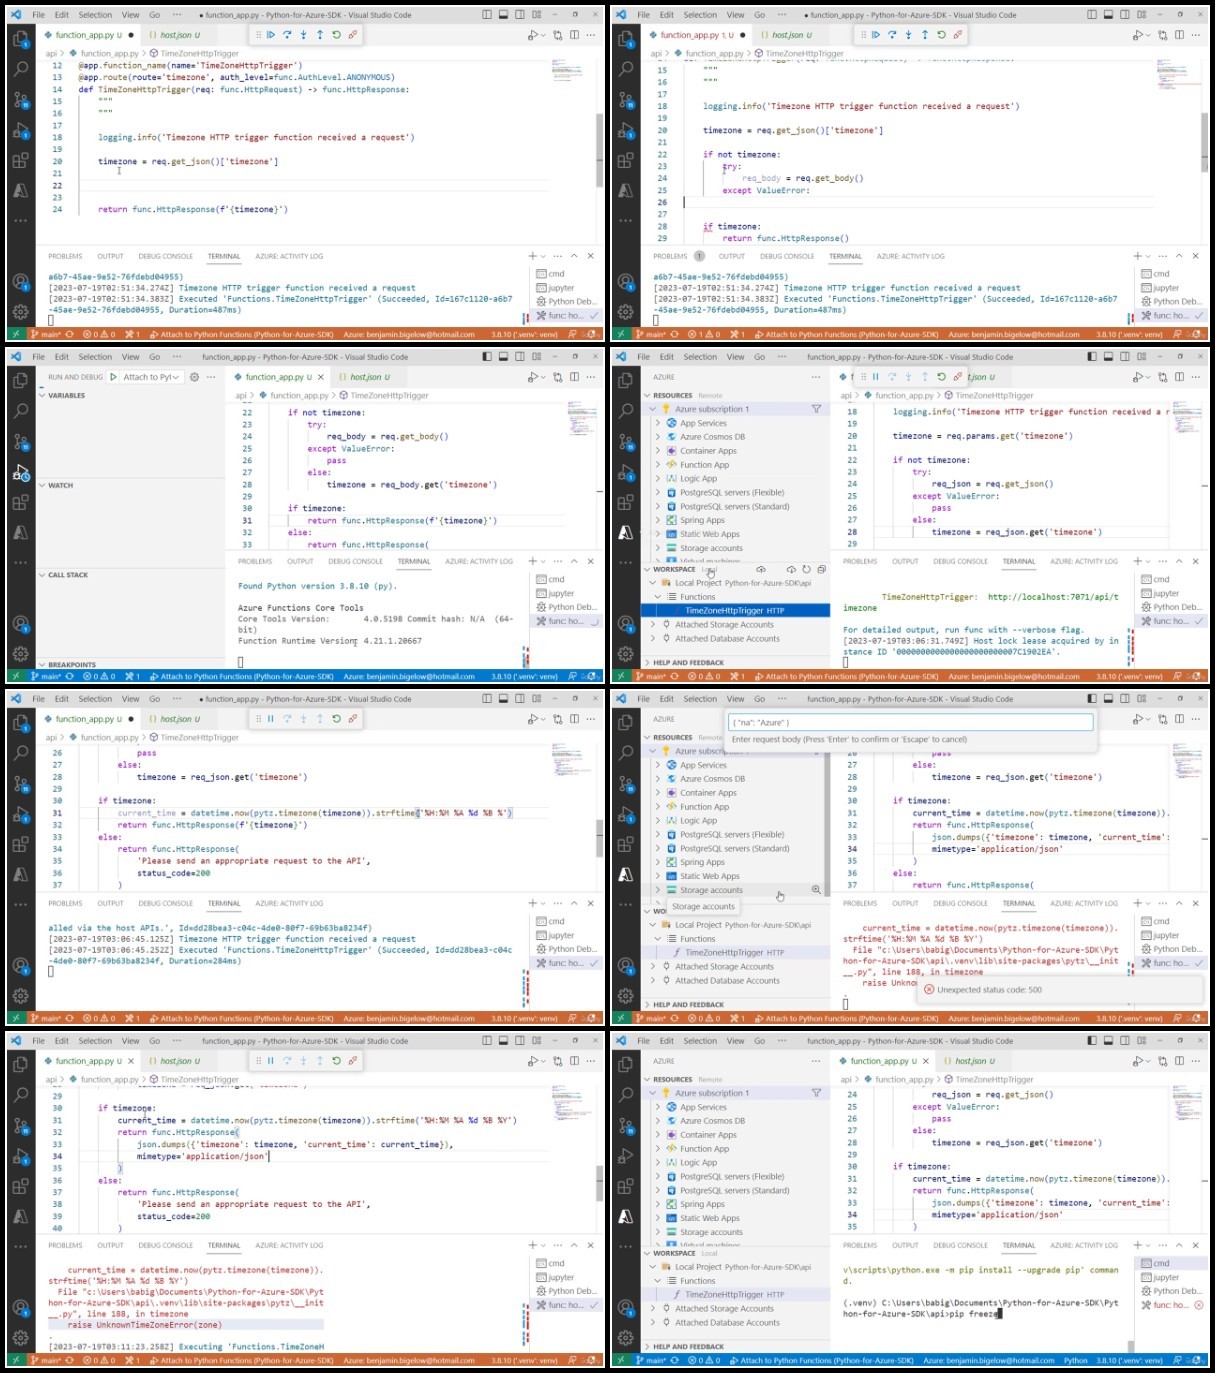Toggle secondary side bar in the top-left window's title bar
1215x1373 pixels.
coord(520,15)
